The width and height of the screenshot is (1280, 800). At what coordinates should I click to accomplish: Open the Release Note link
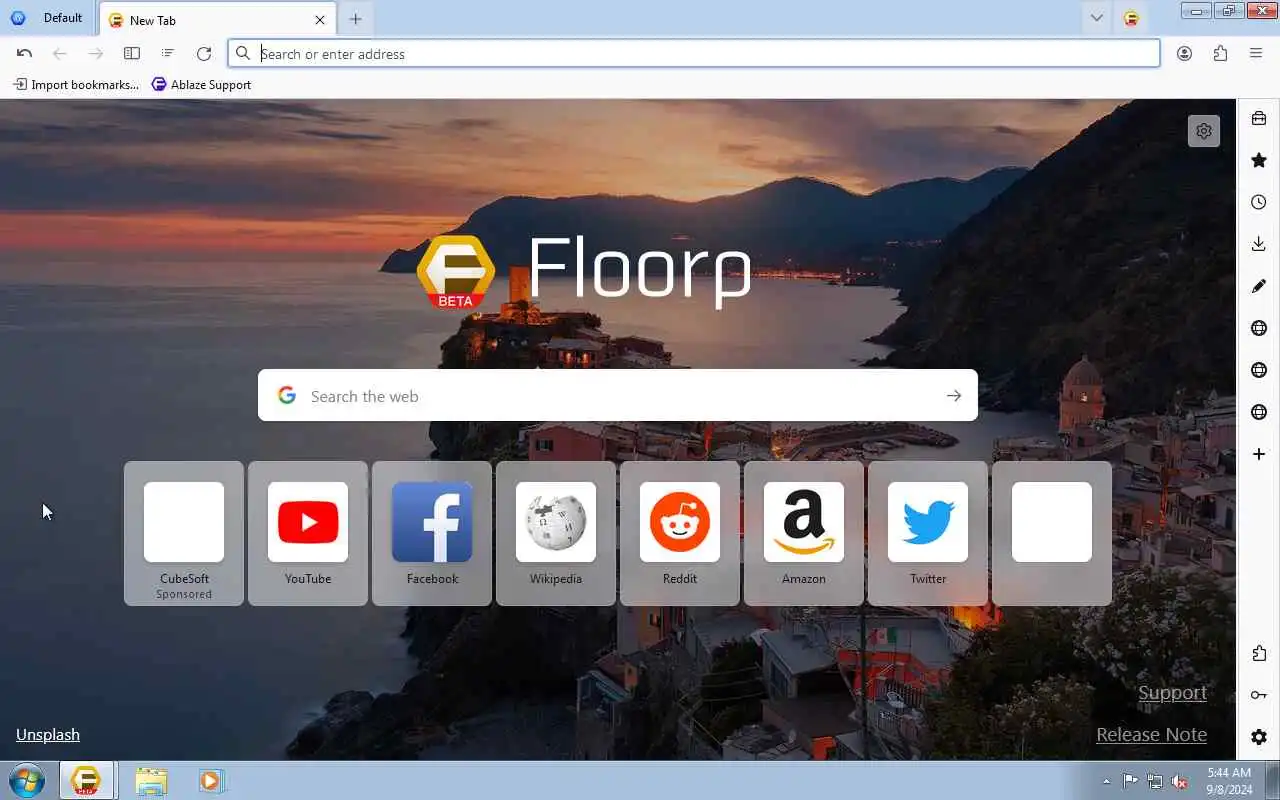(1151, 734)
